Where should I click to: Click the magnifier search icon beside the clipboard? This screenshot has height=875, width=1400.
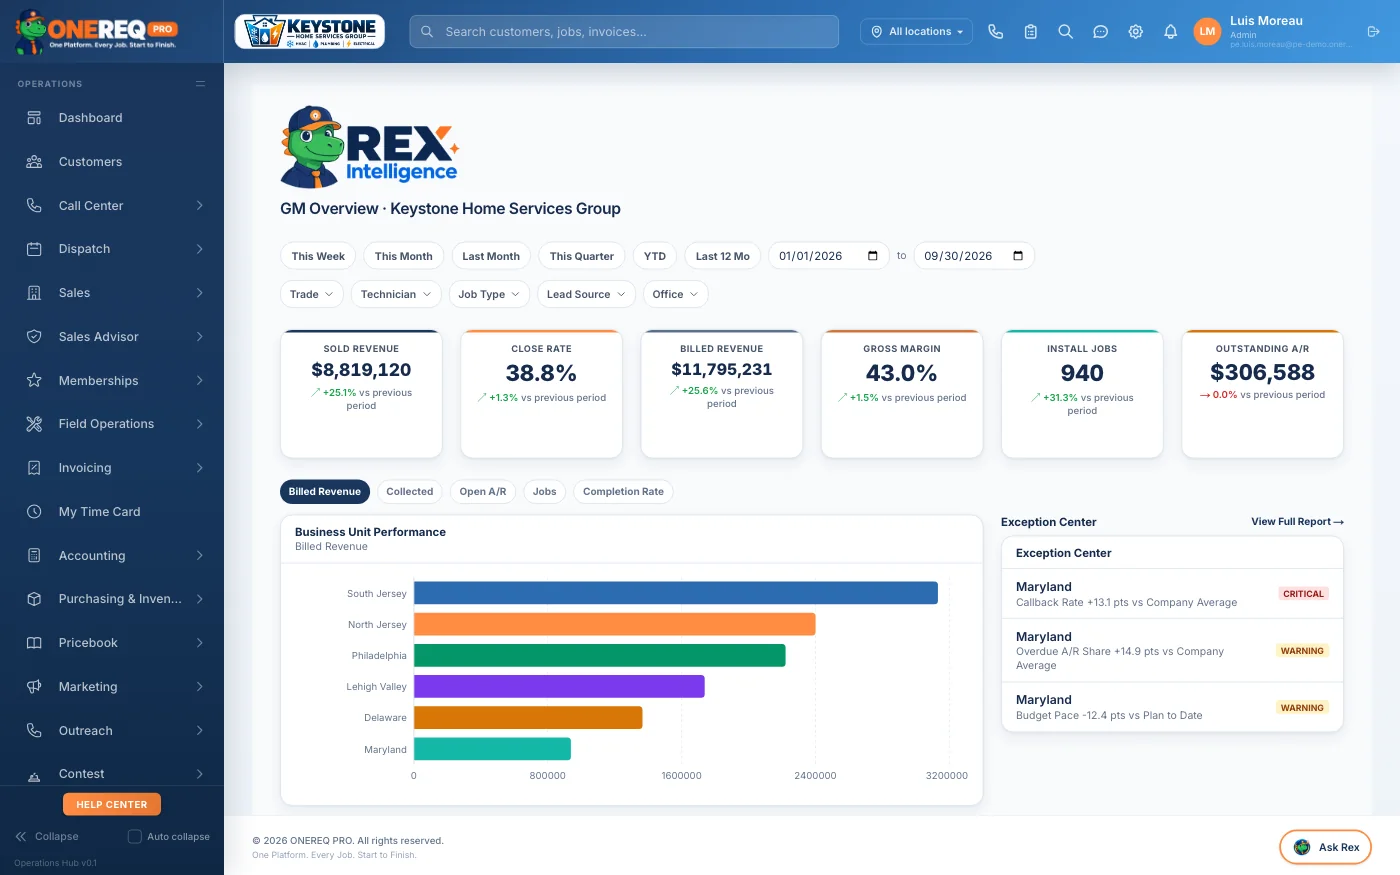[x=1065, y=32]
